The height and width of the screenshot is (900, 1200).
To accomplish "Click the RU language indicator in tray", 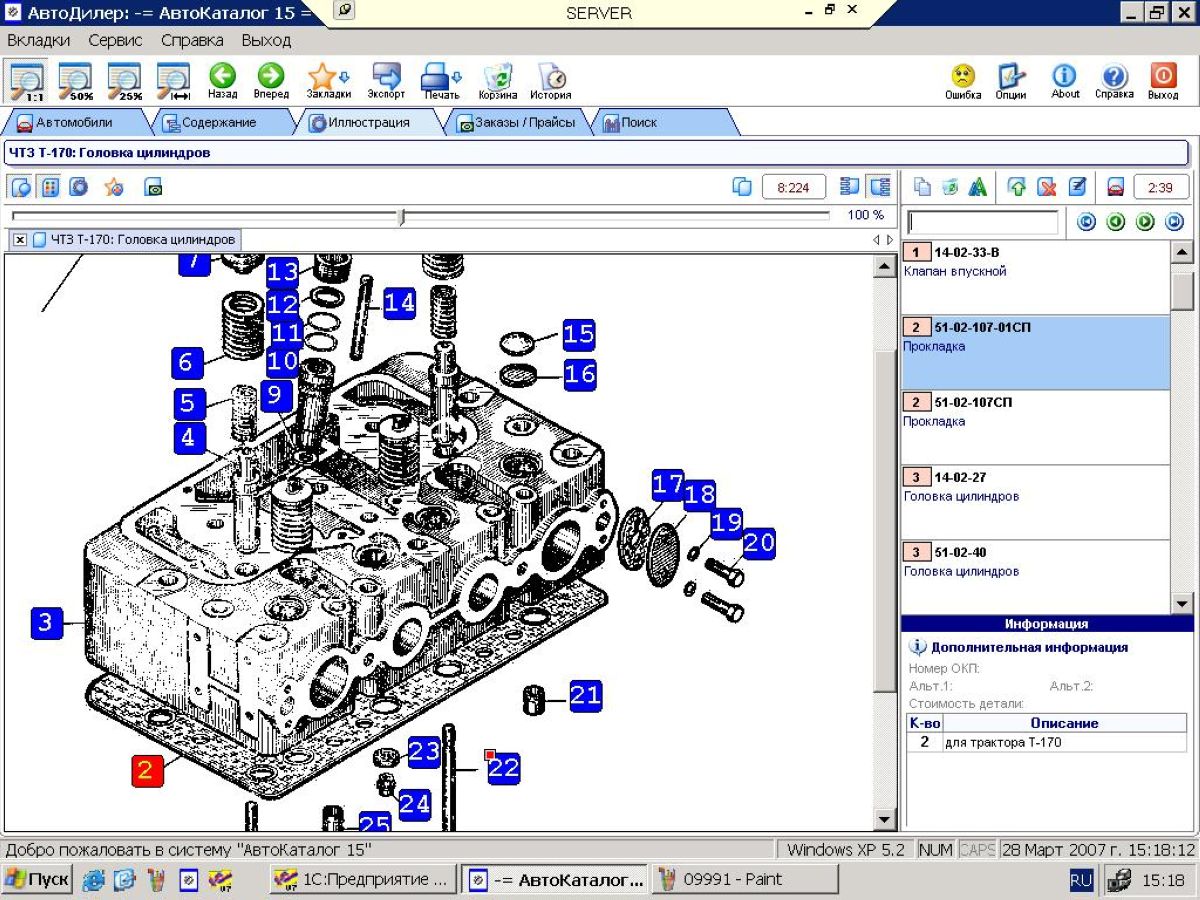I will [1081, 880].
